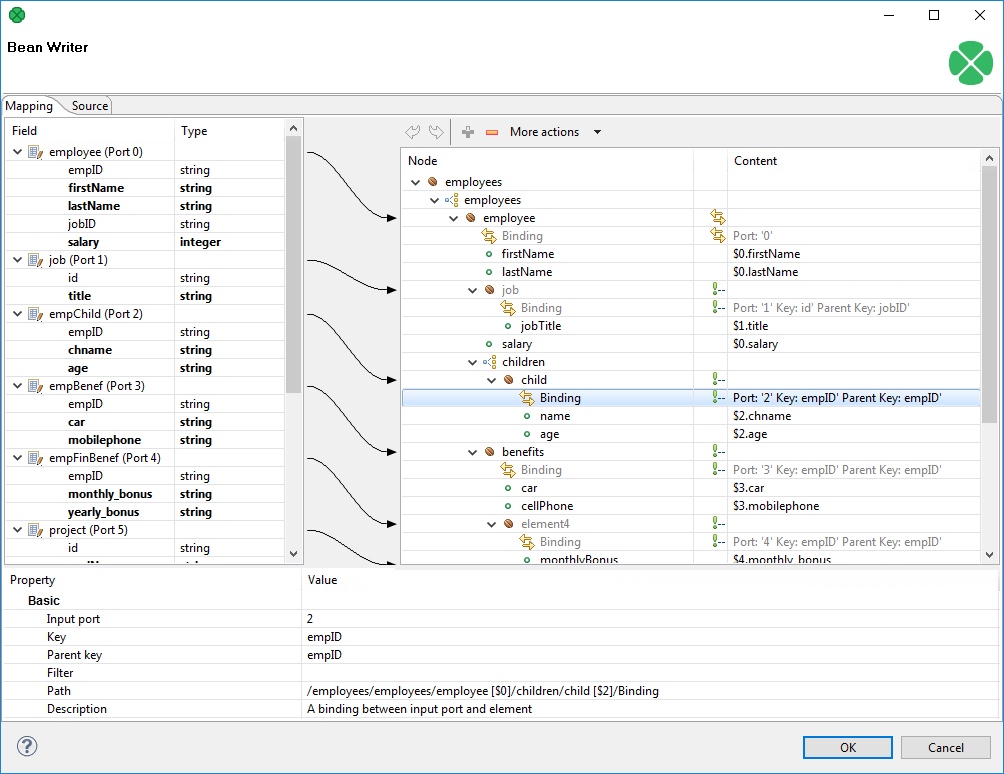Click the employee (Port 0) record icon

(x=35, y=152)
